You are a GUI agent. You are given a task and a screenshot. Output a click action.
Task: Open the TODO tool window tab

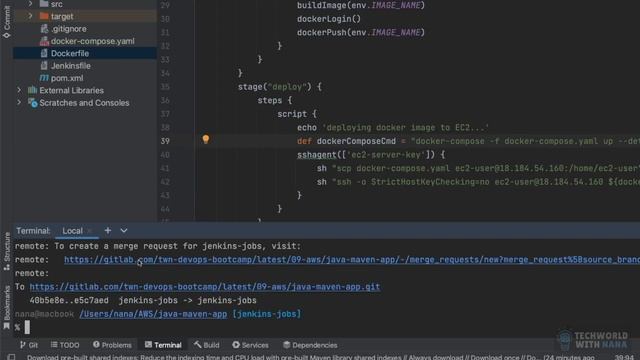point(65,345)
